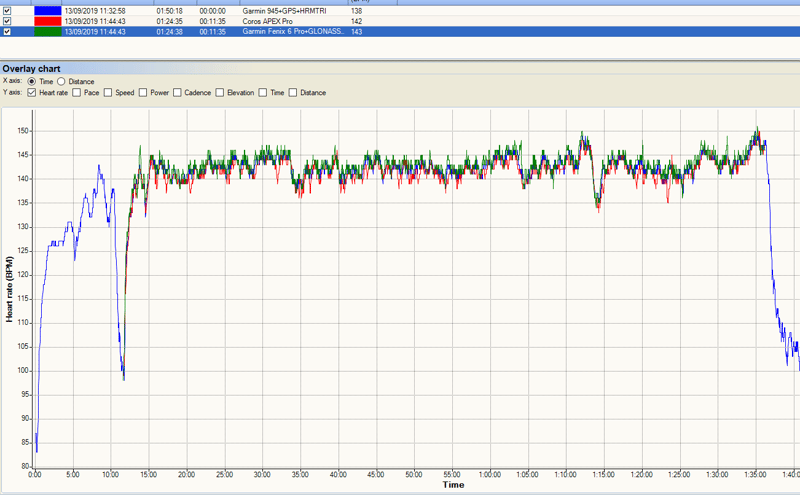
Task: Check the Y axis Time checkbox
Action: [x=263, y=93]
